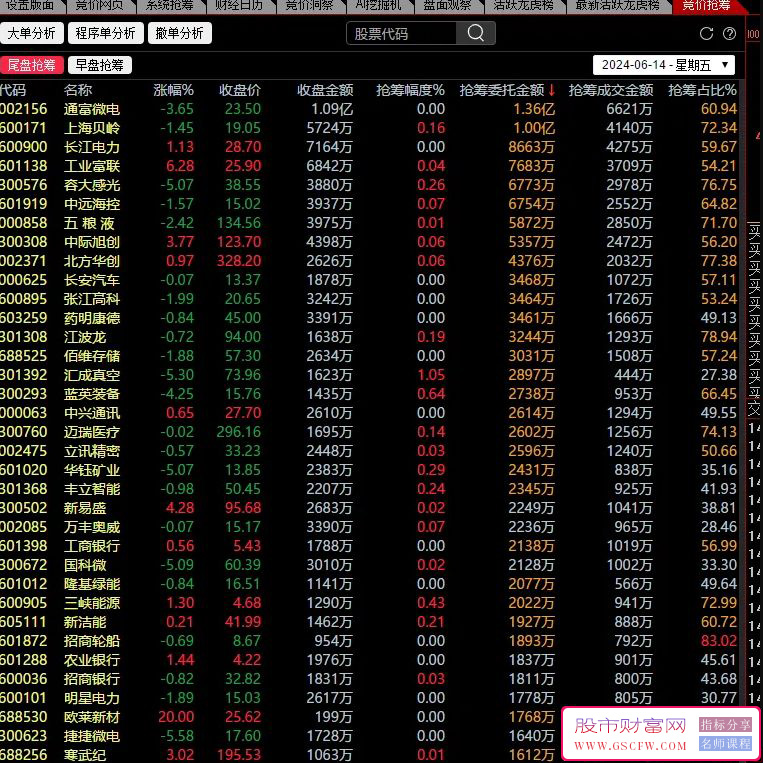Screen dimensions: 763x763
Task: Select stock row 寒武纪
Action: [x=368, y=754]
